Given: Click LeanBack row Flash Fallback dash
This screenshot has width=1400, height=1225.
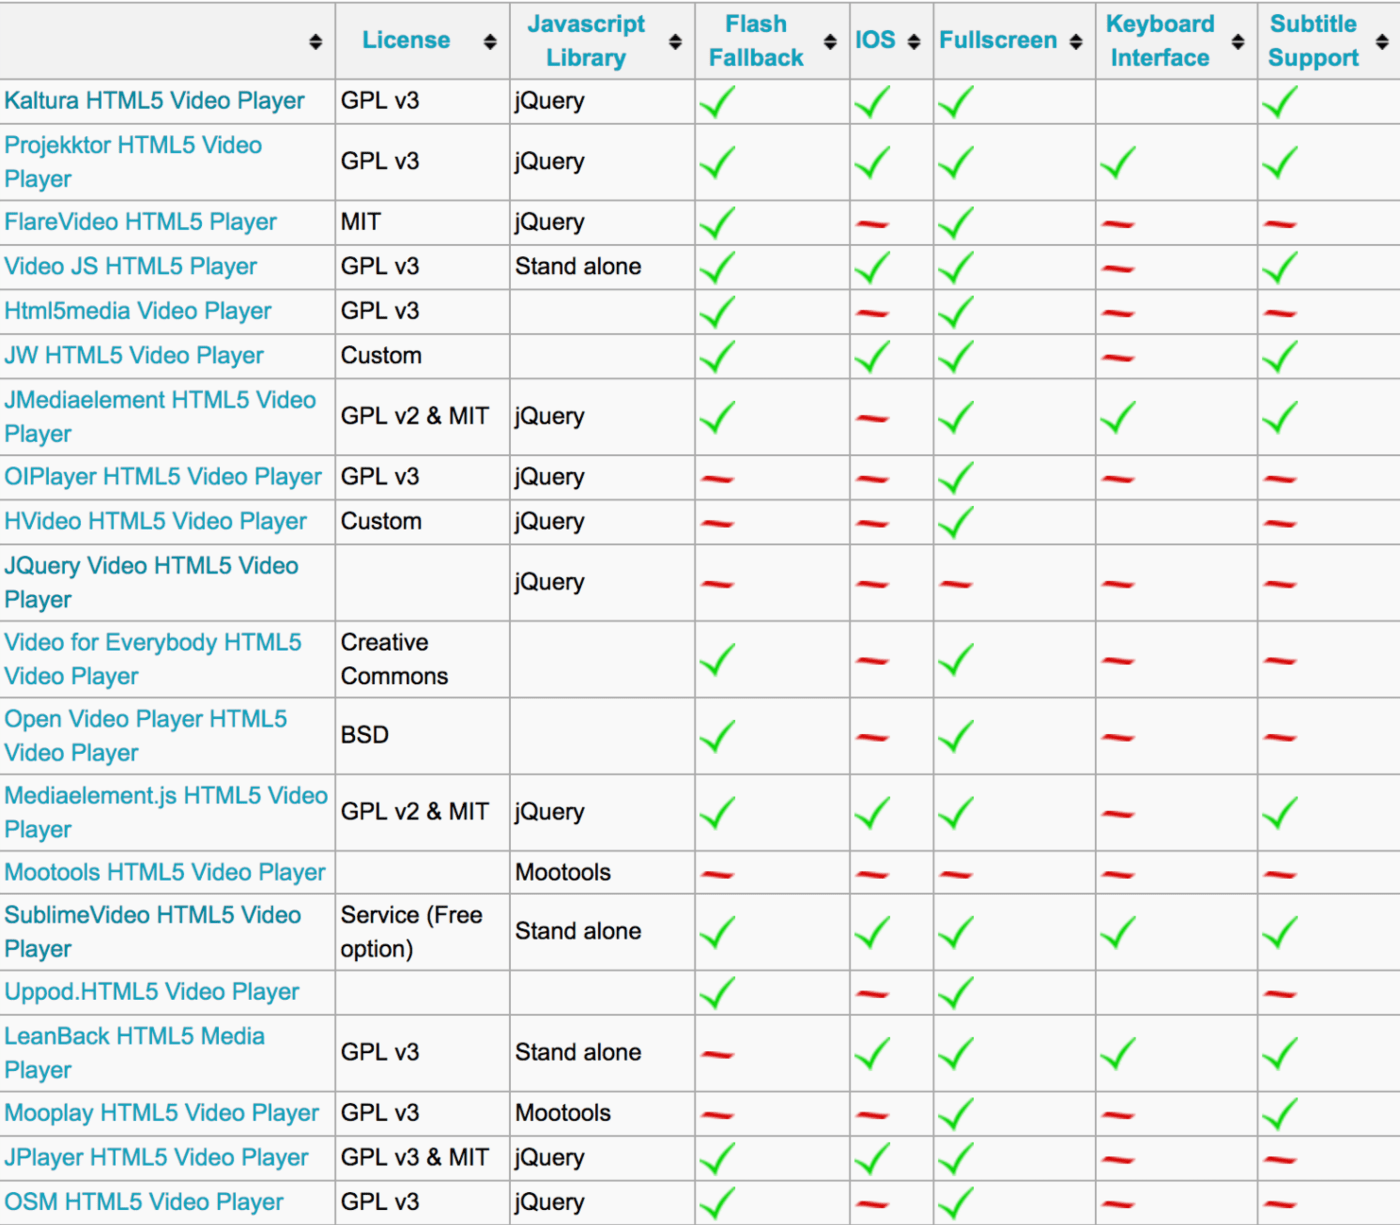Looking at the screenshot, I should [x=717, y=1054].
